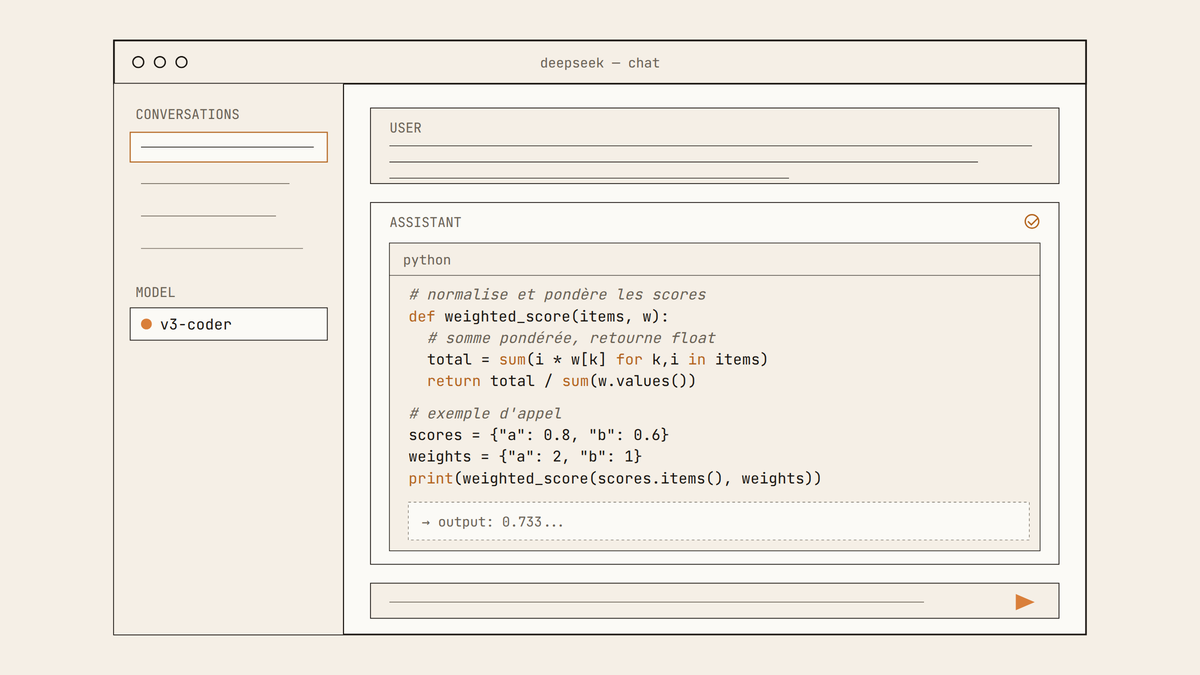Screen dimensions: 1200x675
Task: Click the orange send arrow icon
Action: click(x=1024, y=602)
